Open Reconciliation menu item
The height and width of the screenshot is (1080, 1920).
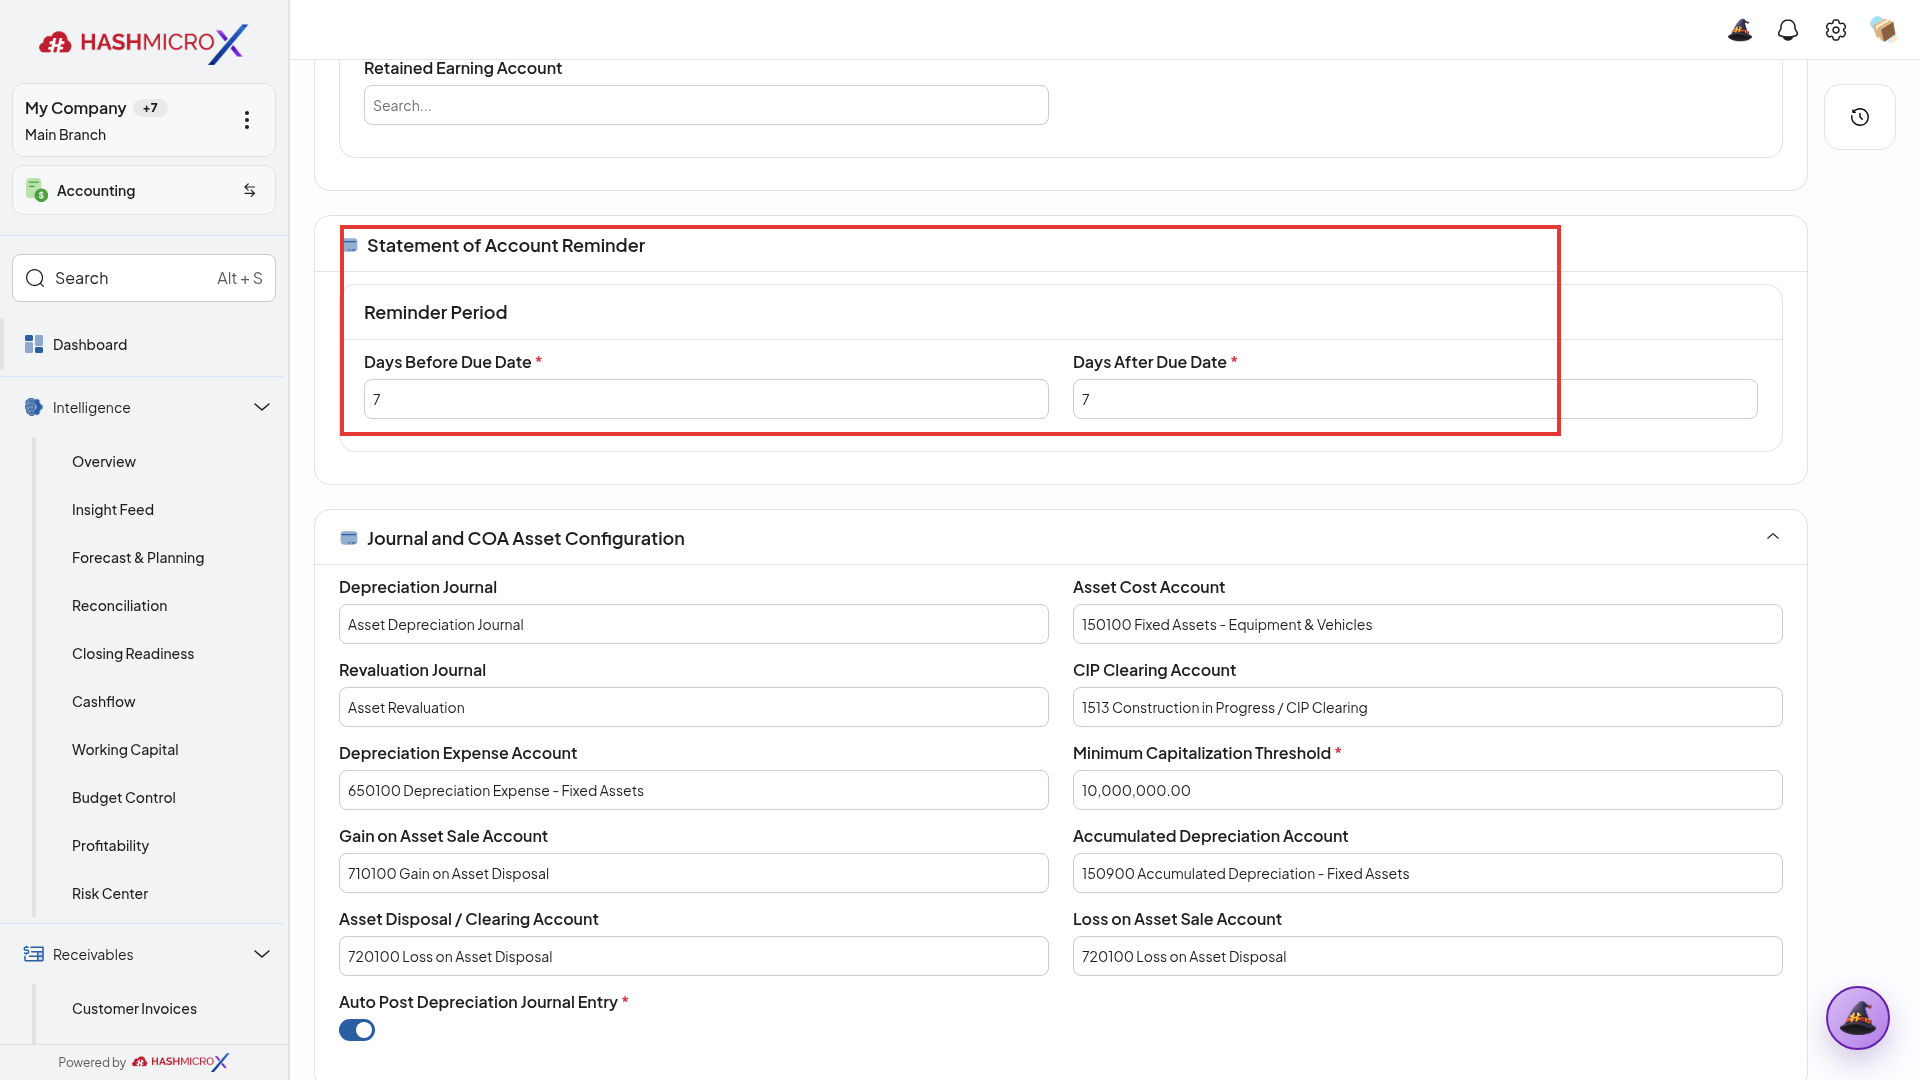(120, 605)
